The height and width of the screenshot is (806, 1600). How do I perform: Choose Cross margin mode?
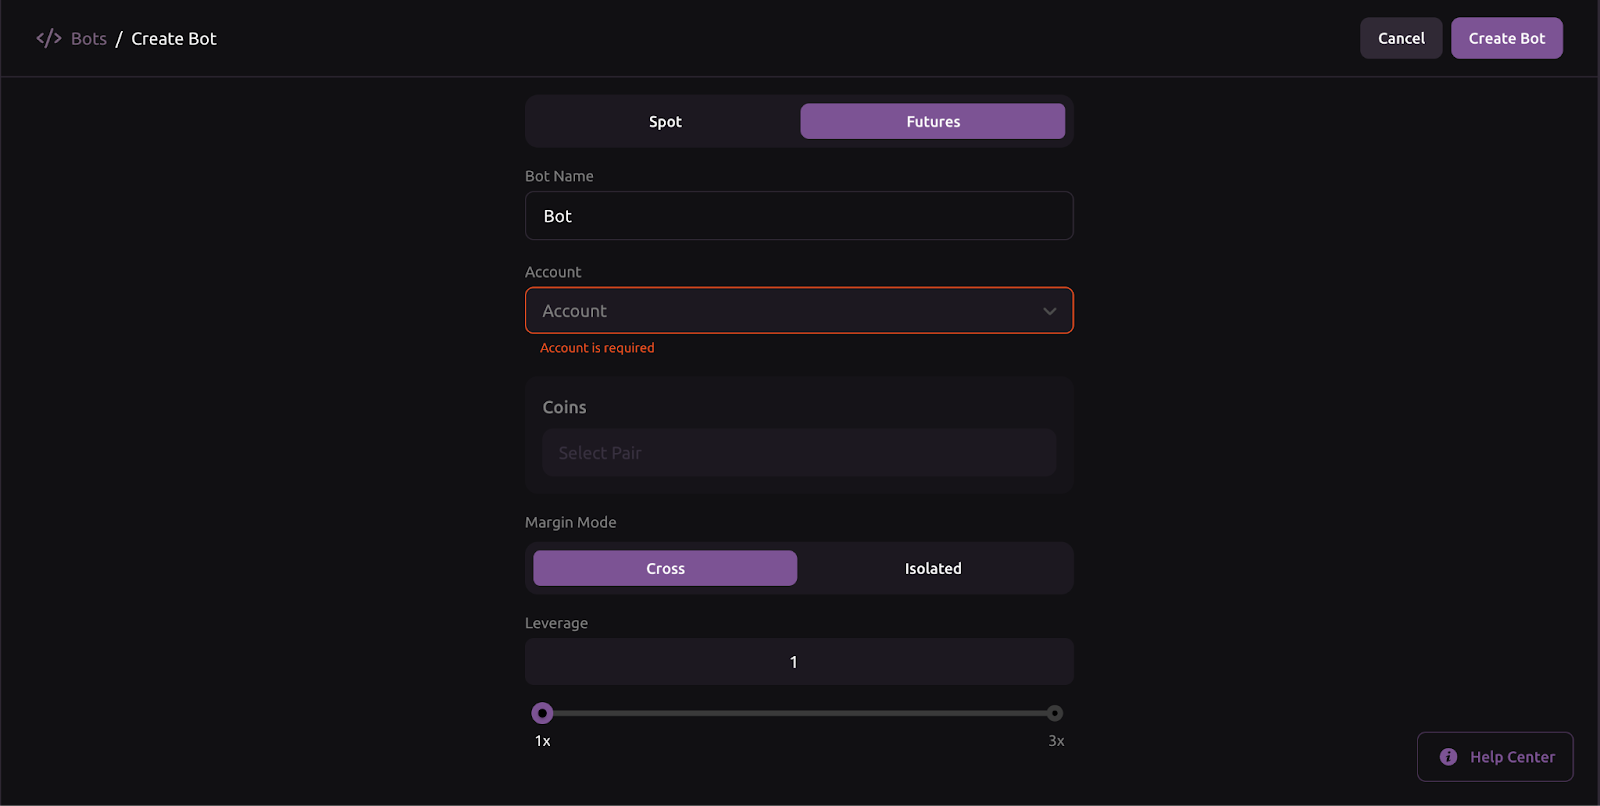[x=665, y=568]
